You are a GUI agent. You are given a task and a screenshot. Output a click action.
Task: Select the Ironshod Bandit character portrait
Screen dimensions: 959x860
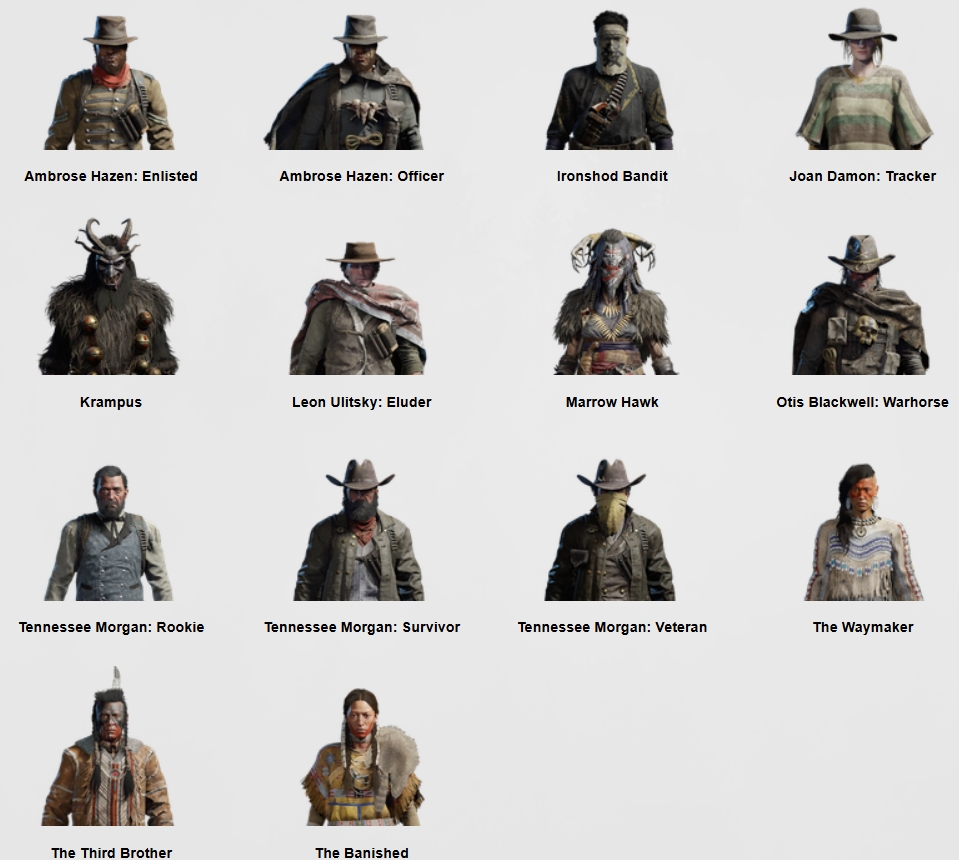[x=612, y=81]
